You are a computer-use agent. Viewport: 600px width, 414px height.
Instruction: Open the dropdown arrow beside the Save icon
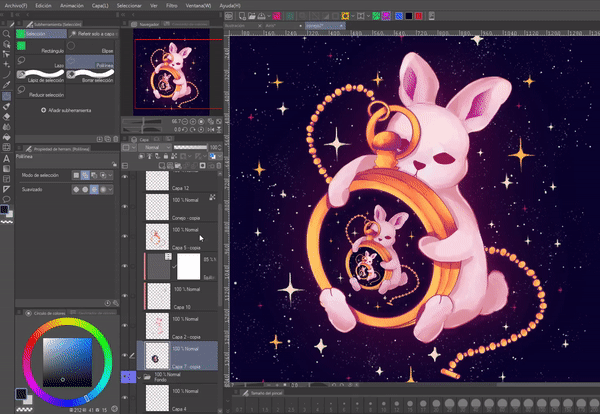[269, 16]
